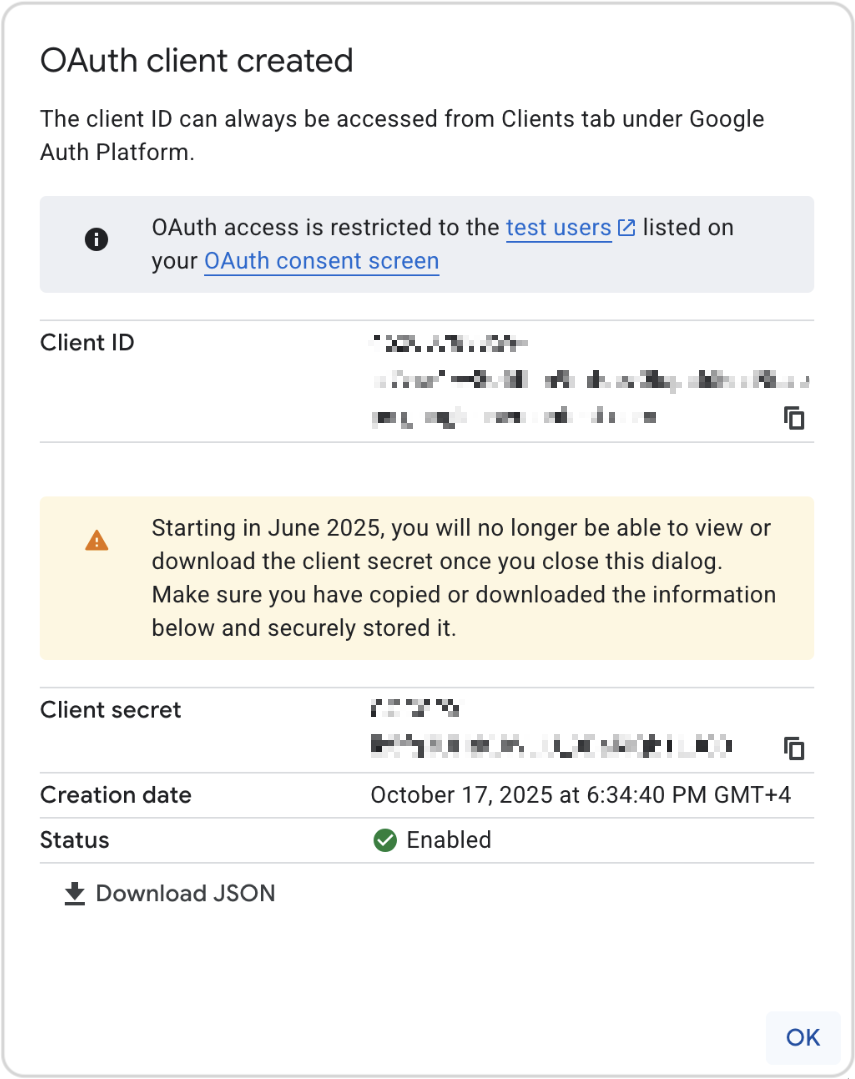Select the OAuth client created dialog title
855x1079 pixels.
point(196,61)
